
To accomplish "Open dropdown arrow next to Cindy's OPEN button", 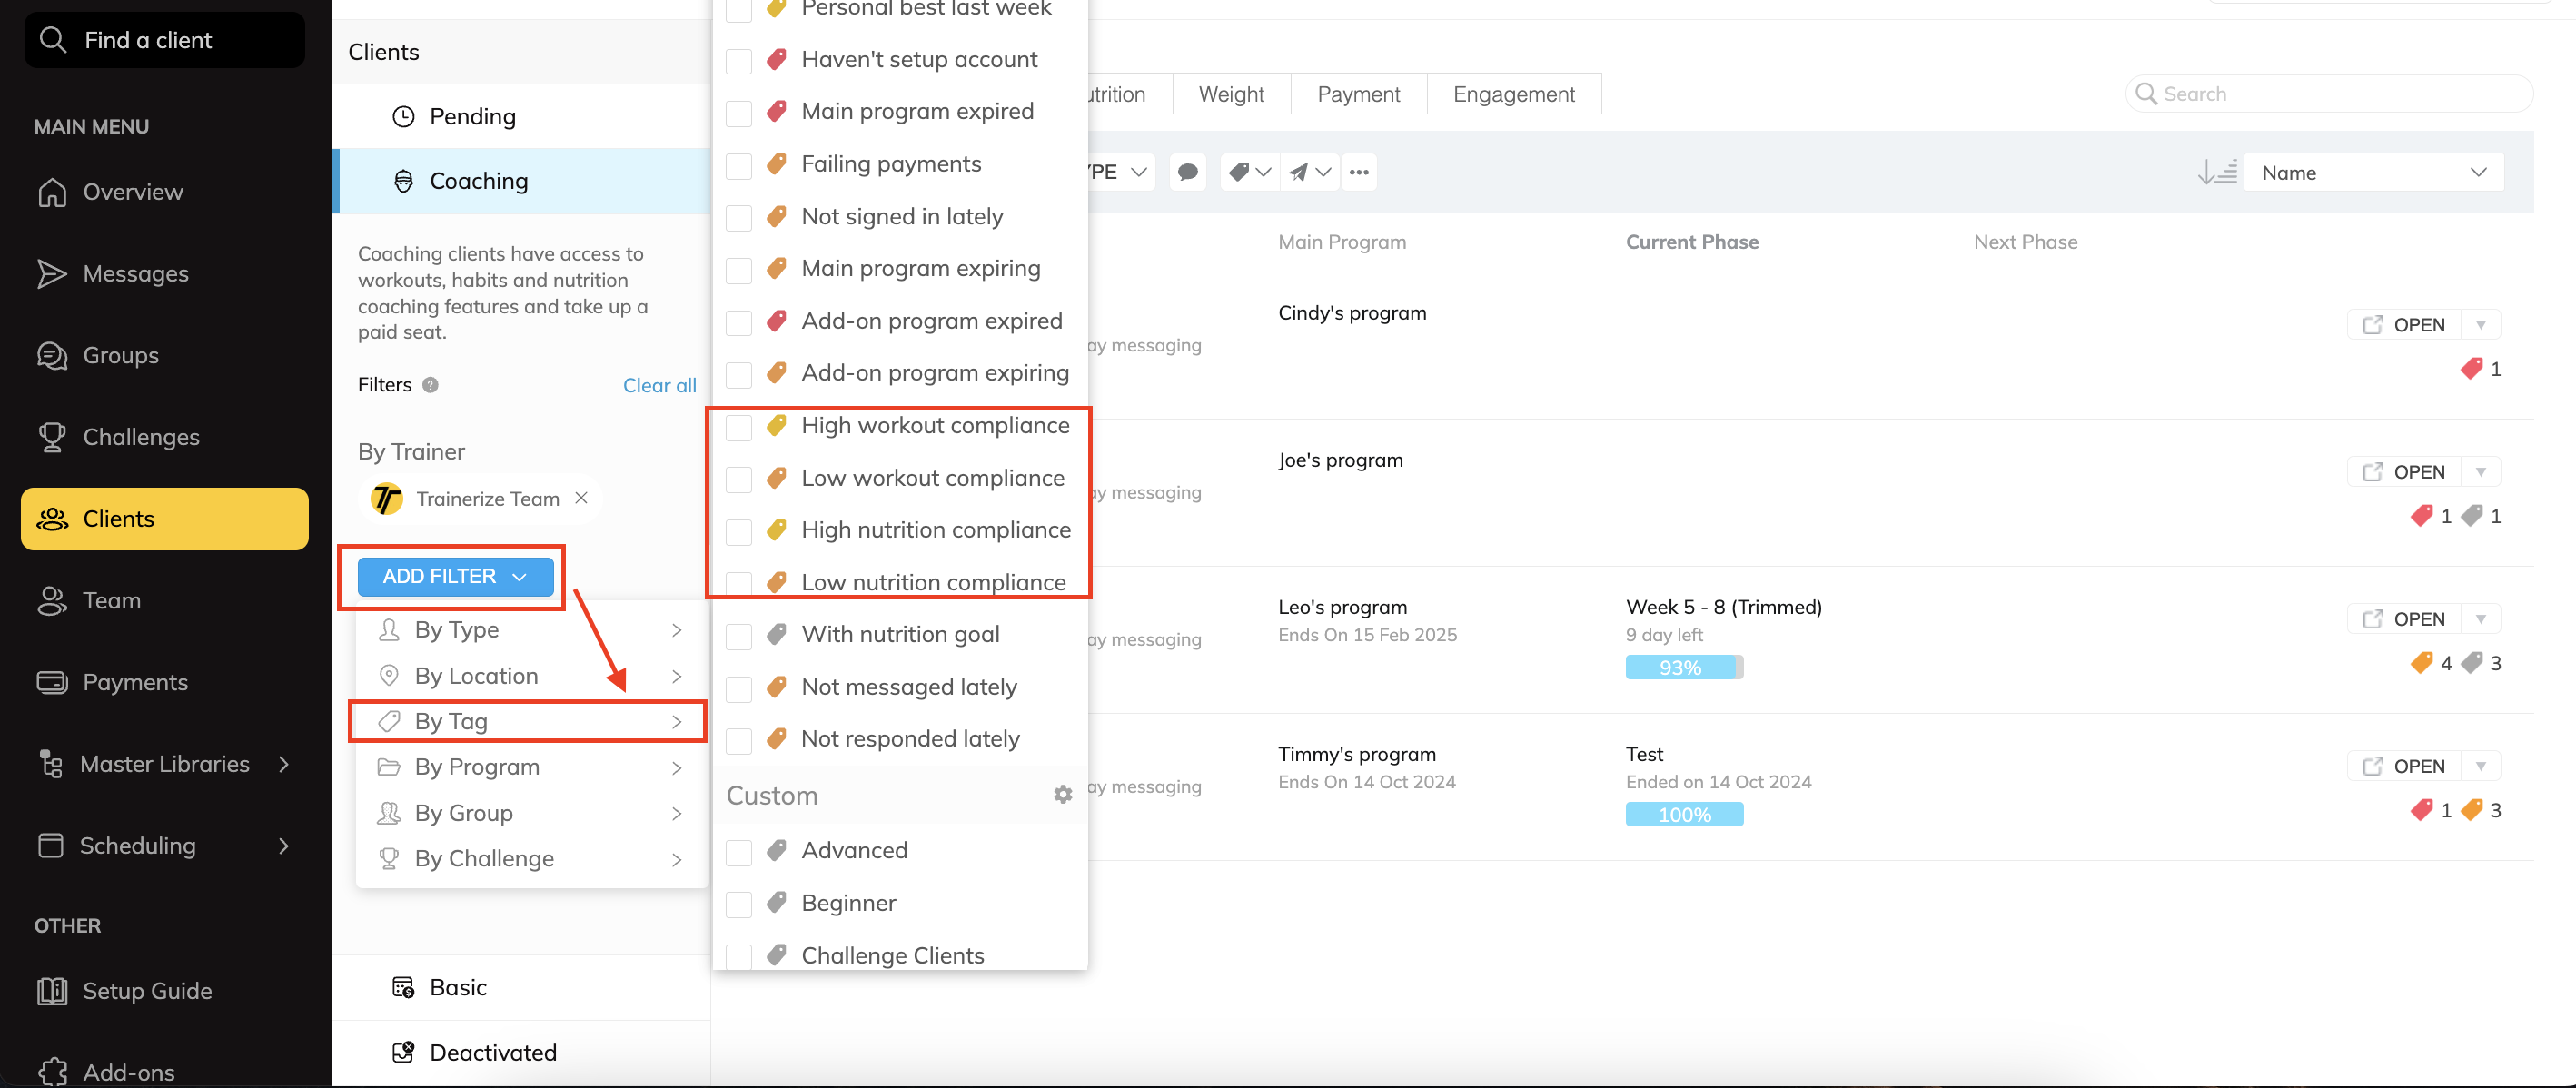I will click(2481, 324).
